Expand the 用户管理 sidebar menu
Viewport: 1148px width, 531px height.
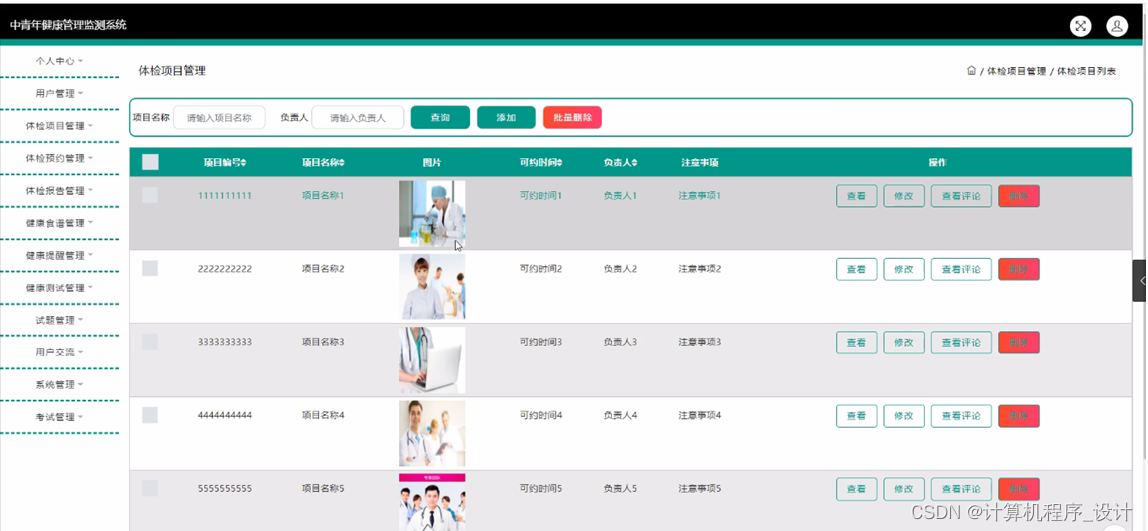click(59, 94)
